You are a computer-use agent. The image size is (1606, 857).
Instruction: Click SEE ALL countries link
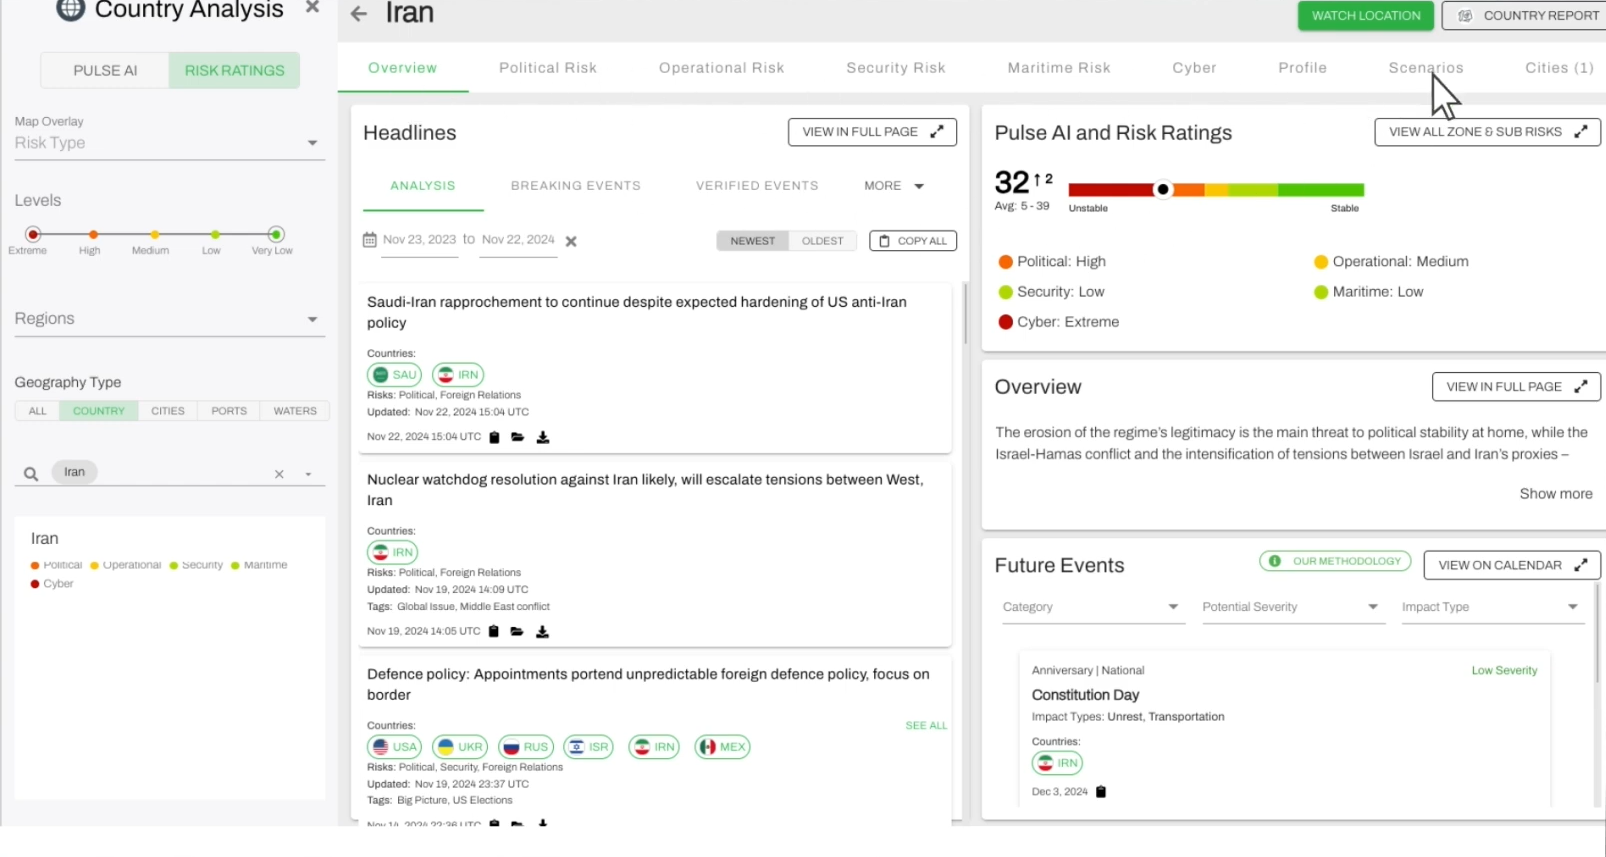point(926,726)
